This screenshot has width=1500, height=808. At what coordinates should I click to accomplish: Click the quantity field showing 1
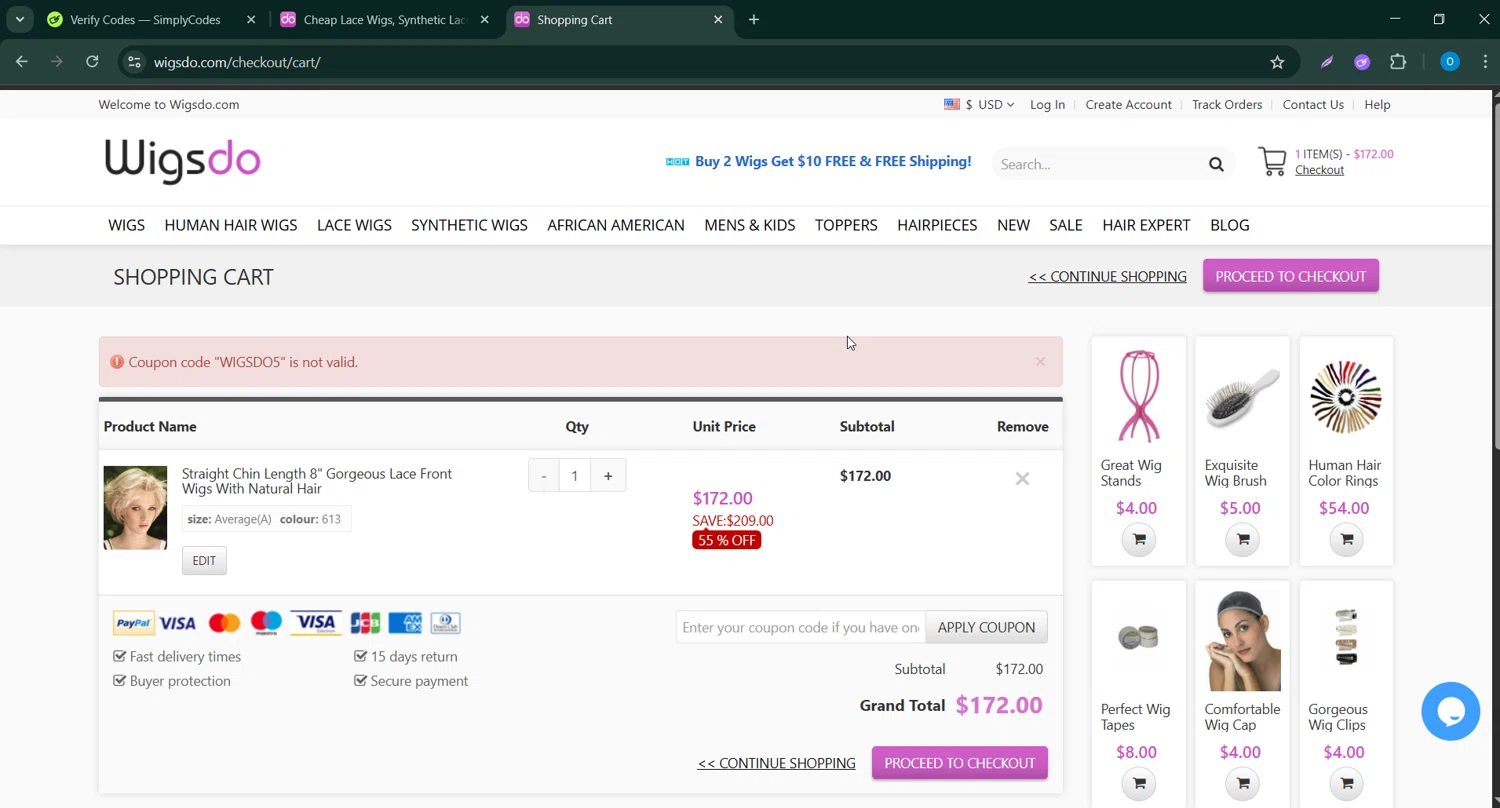coord(575,476)
